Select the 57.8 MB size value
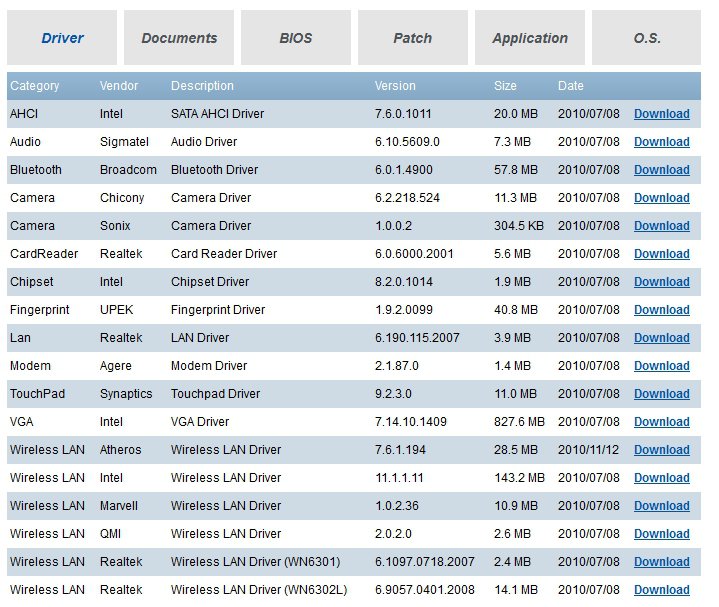This screenshot has width=719, height=607. click(x=515, y=170)
